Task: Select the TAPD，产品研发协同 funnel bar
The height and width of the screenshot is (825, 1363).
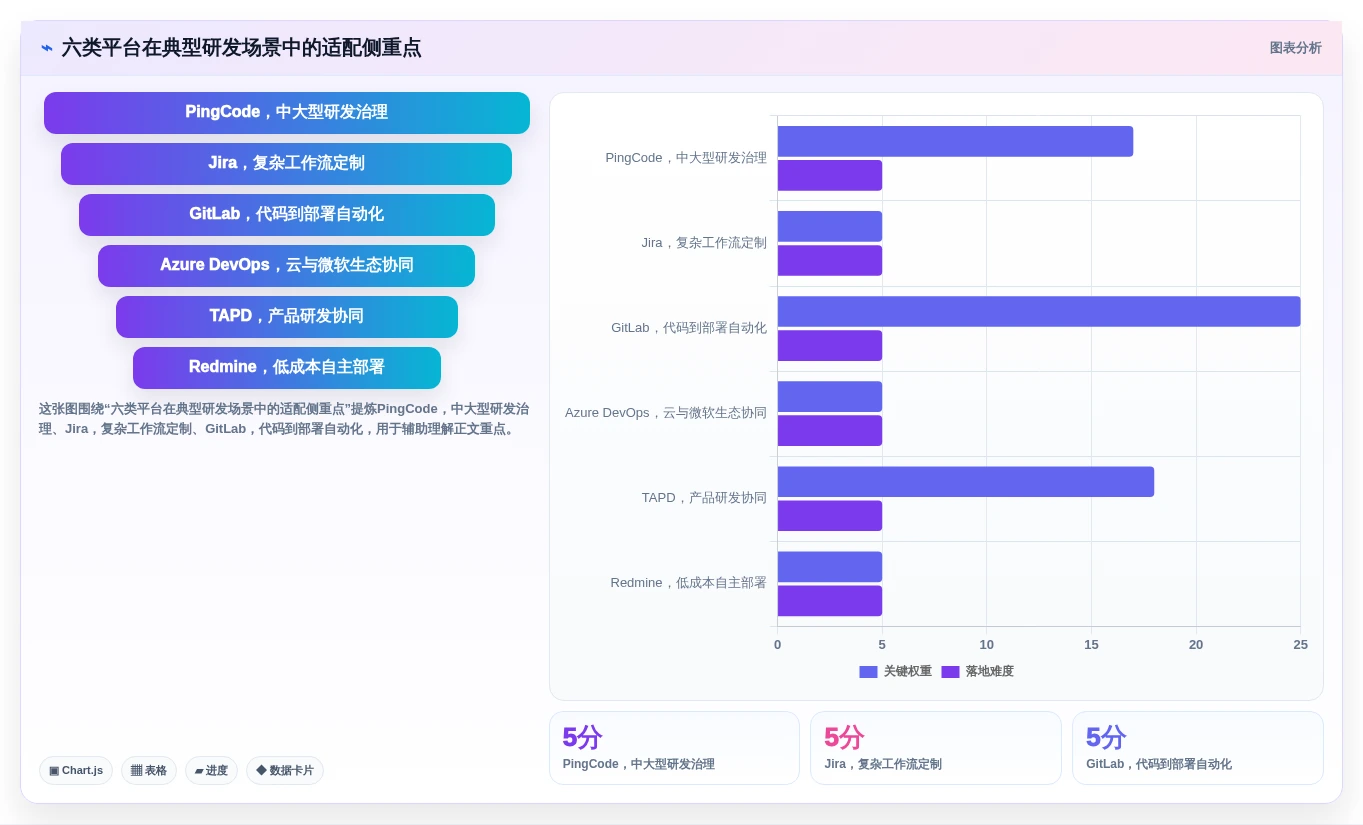Action: pos(287,317)
